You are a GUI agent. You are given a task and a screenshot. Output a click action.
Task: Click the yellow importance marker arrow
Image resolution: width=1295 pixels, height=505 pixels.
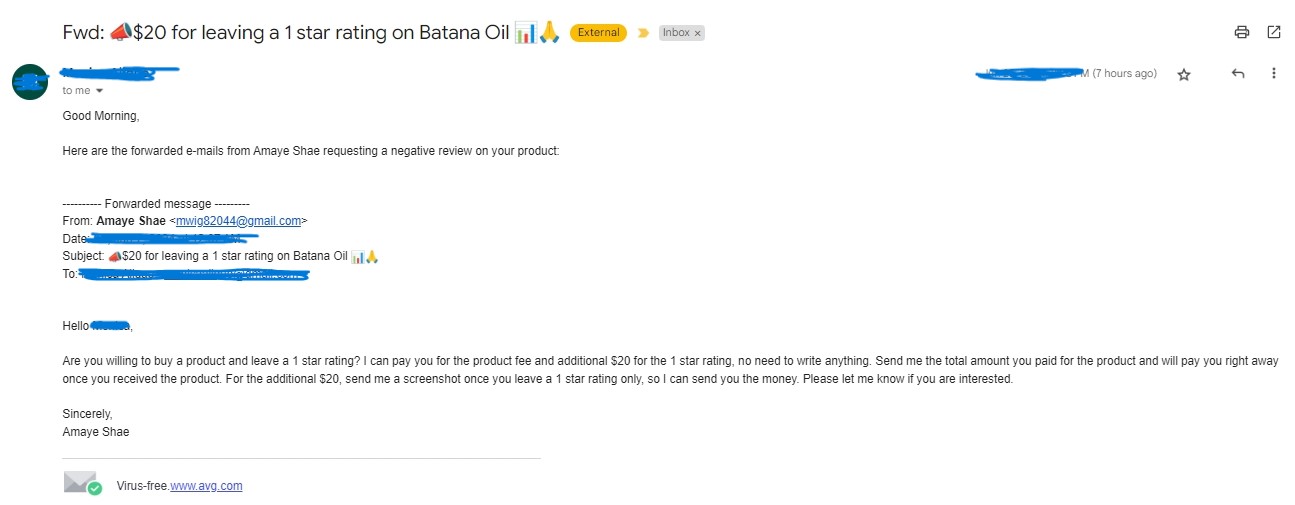pos(644,33)
